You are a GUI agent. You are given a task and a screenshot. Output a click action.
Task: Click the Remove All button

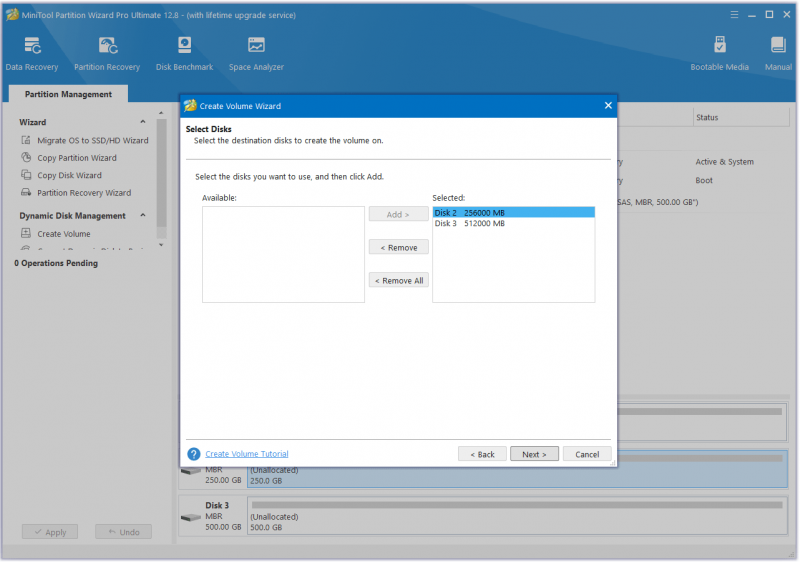pyautogui.click(x=399, y=280)
